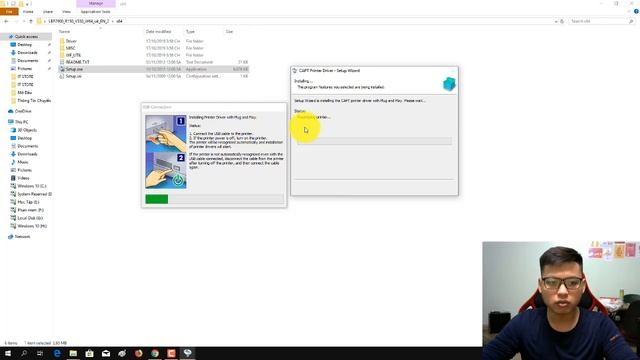
Task: Open Local Disk (G:) drive
Action: (30, 218)
